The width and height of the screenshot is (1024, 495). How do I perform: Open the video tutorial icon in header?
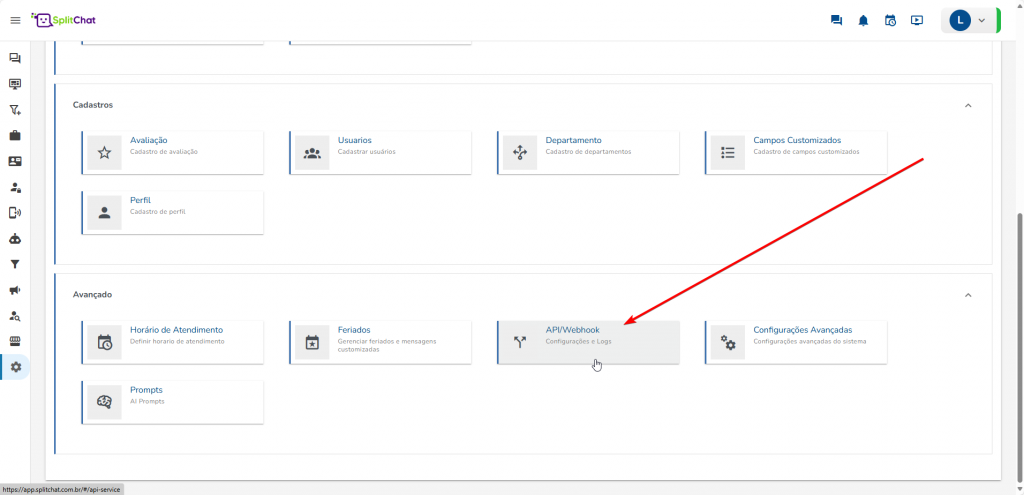click(x=917, y=20)
